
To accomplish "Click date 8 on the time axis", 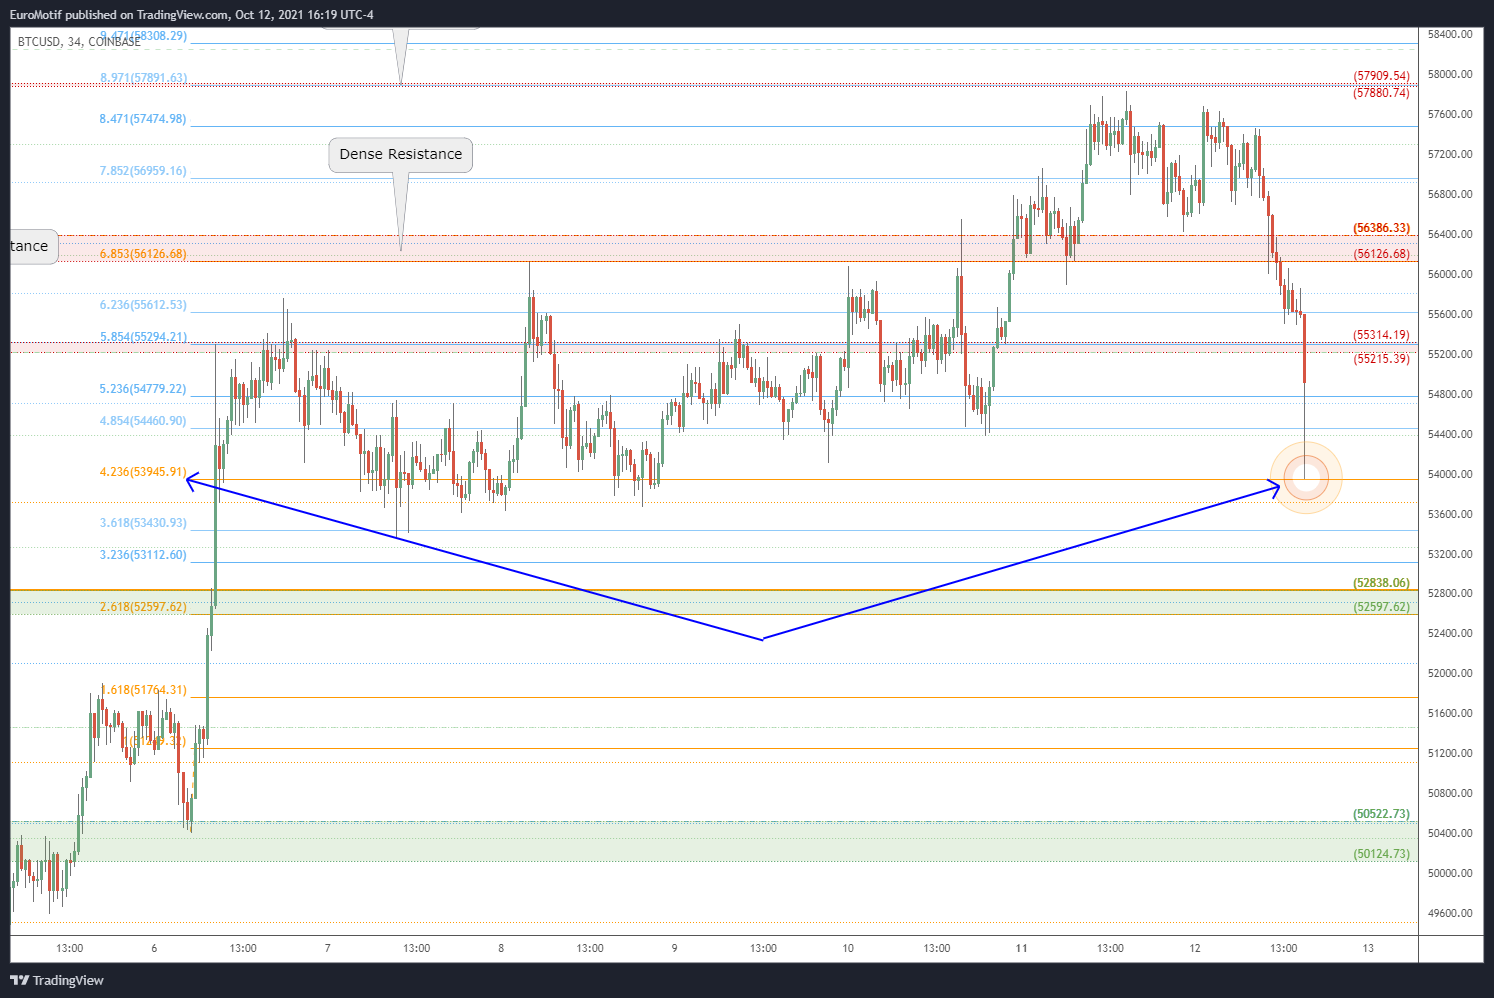I will pyautogui.click(x=501, y=948).
